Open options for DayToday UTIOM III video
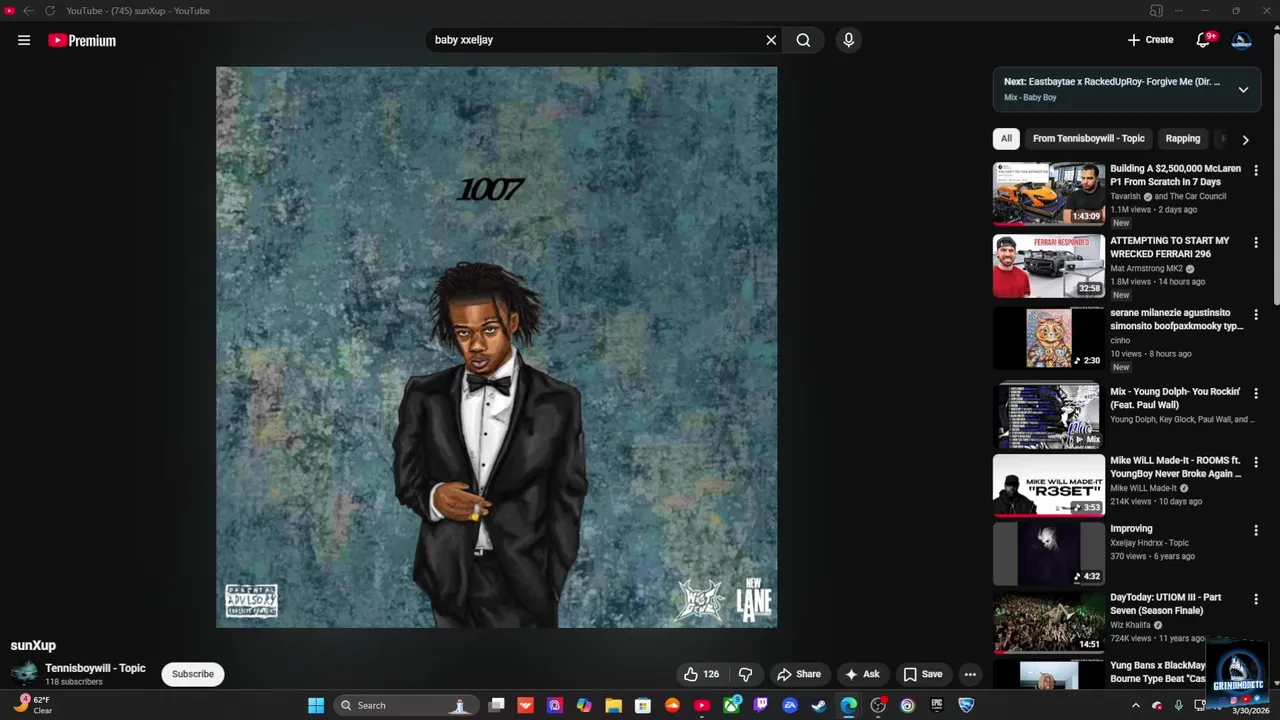Viewport: 1280px width, 720px height. (1256, 599)
